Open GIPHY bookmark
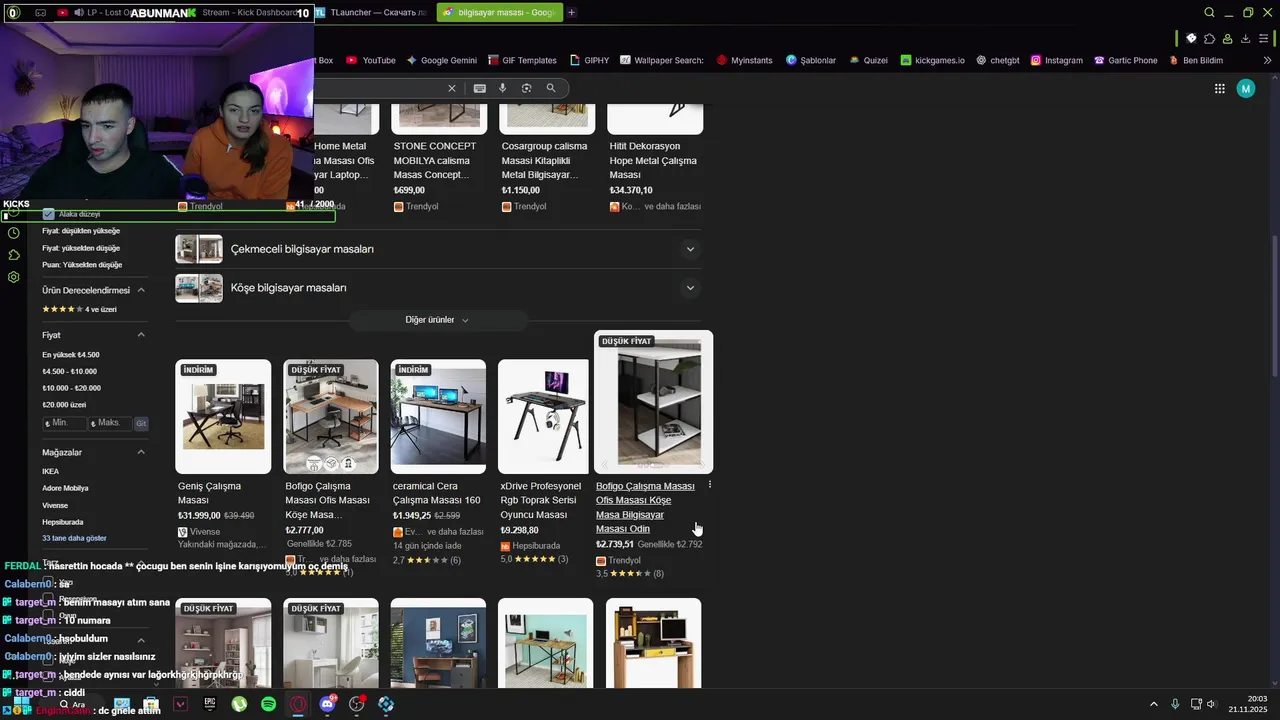This screenshot has height=720, width=1280. [589, 60]
